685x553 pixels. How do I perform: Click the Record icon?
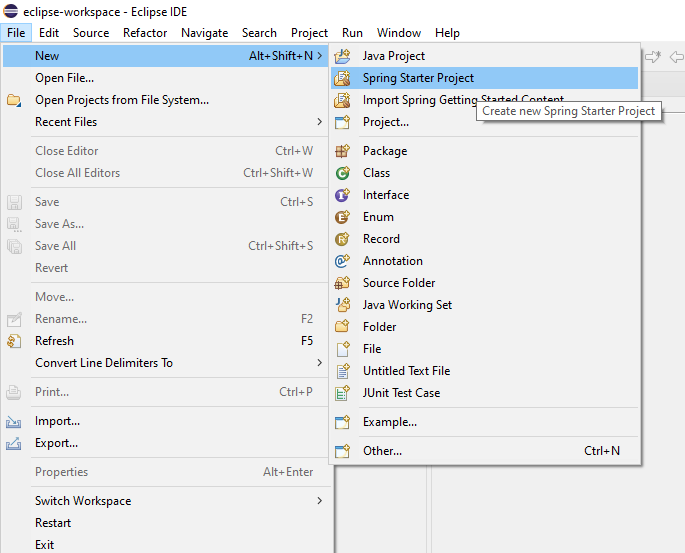342,239
